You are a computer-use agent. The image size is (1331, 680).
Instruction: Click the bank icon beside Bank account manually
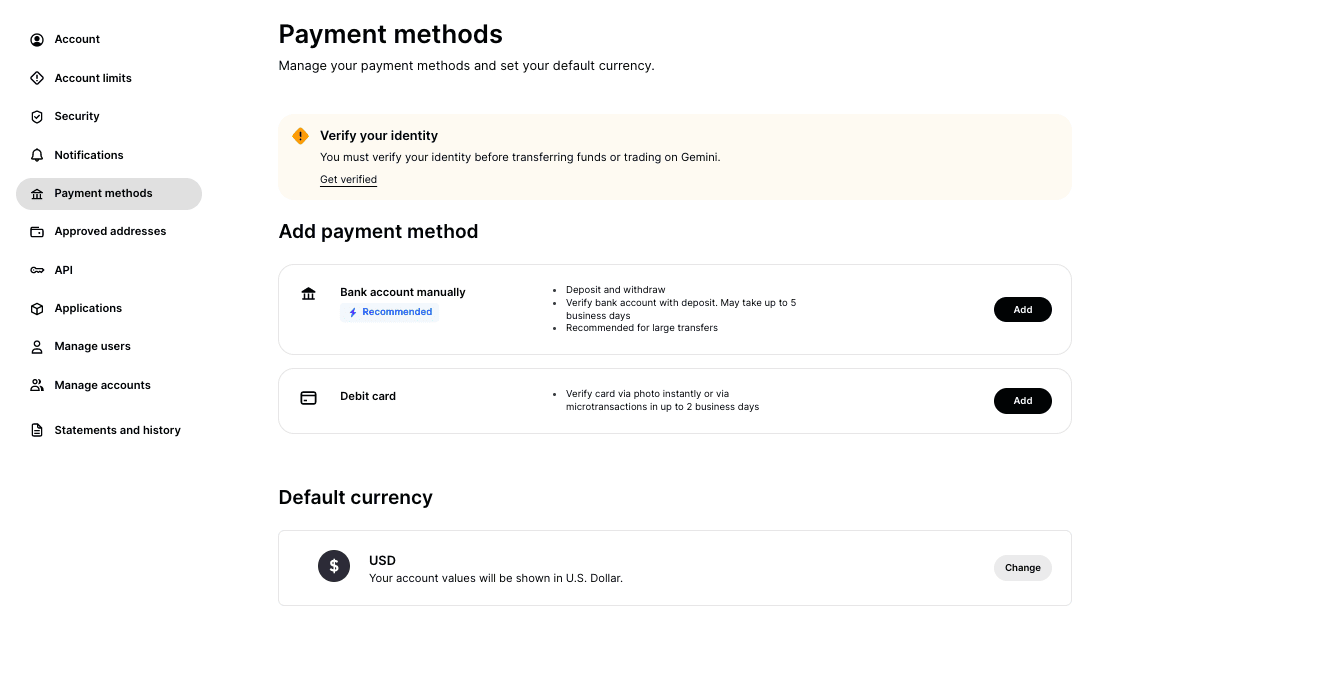click(x=308, y=293)
